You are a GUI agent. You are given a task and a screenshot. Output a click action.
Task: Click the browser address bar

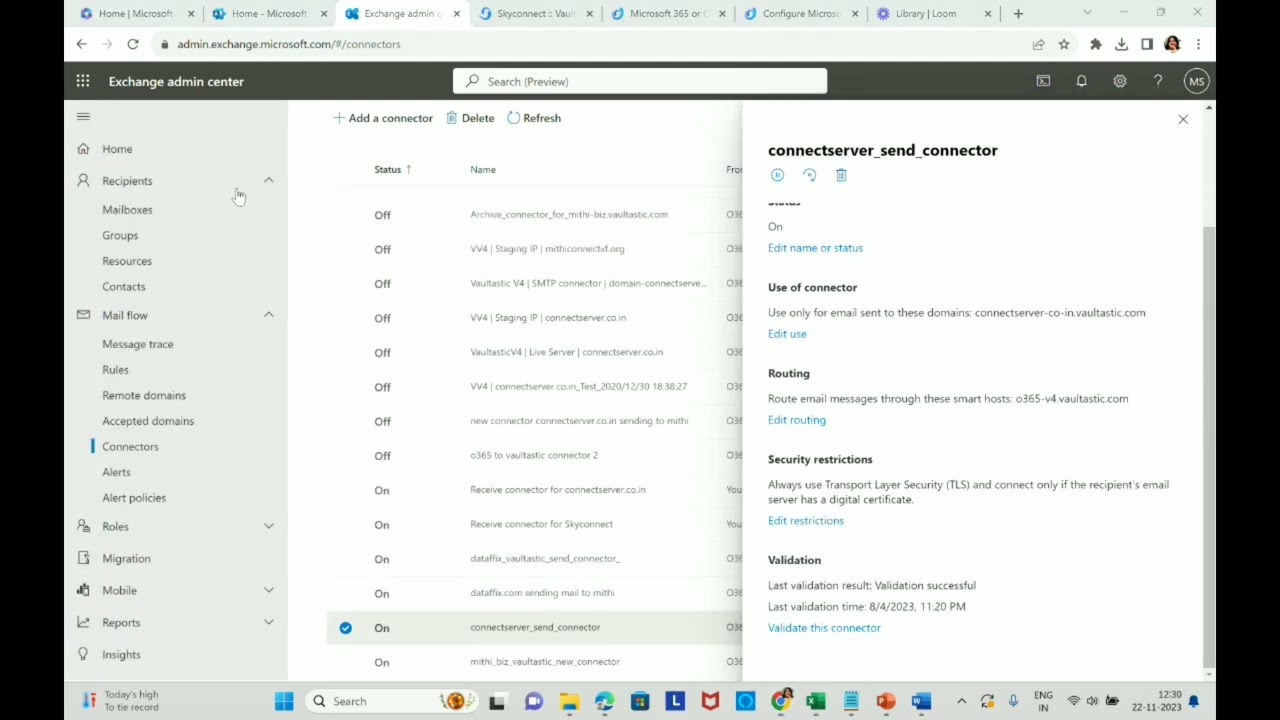pyautogui.click(x=590, y=44)
